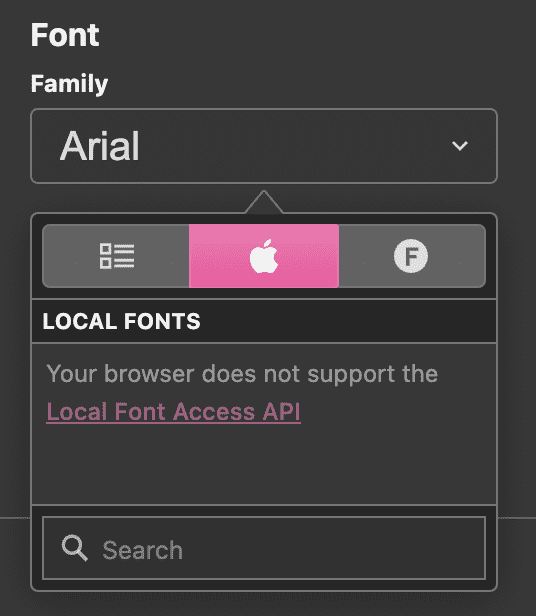The width and height of the screenshot is (536, 616).
Task: Open the circled F fonts tab
Action: [x=411, y=256]
